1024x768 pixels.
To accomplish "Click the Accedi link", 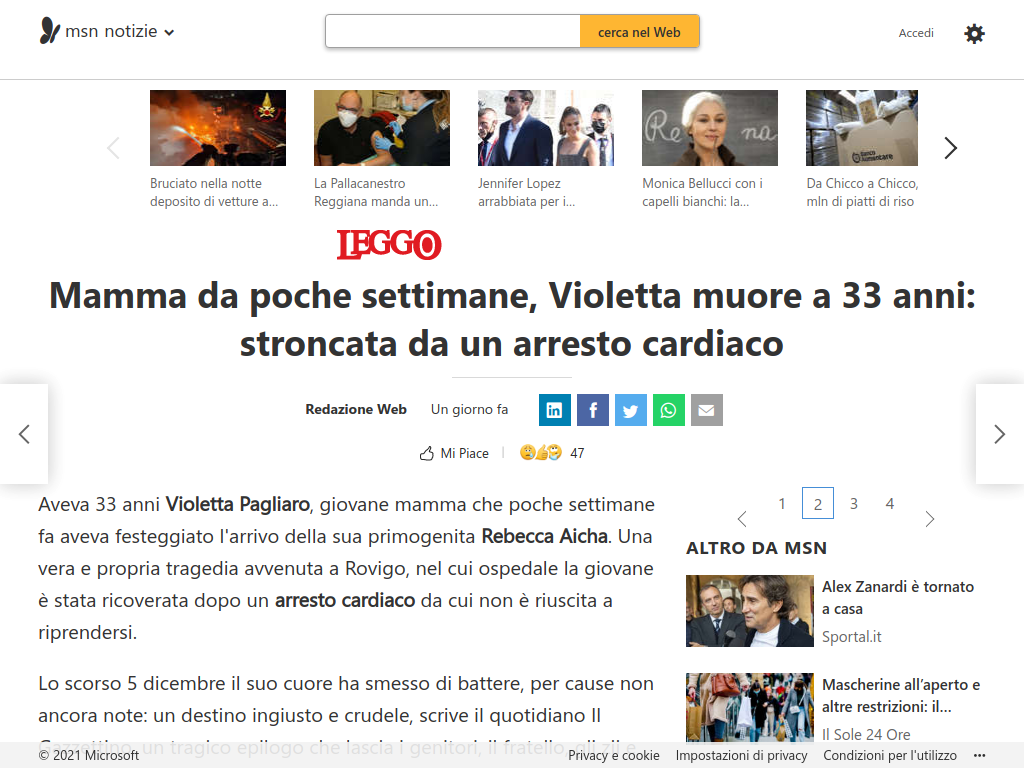I will [916, 33].
